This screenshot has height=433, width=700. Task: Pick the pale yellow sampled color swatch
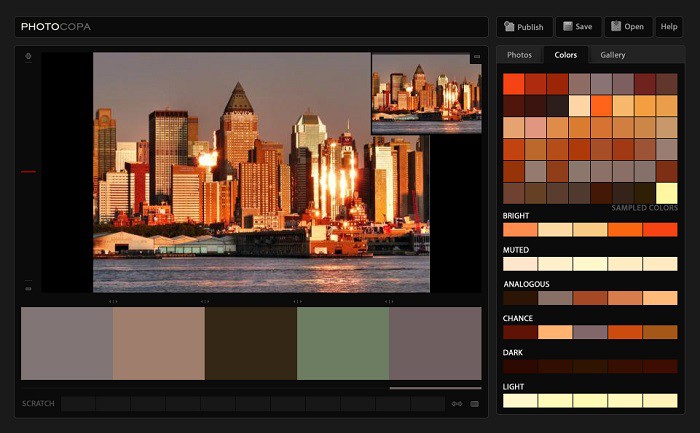point(666,193)
